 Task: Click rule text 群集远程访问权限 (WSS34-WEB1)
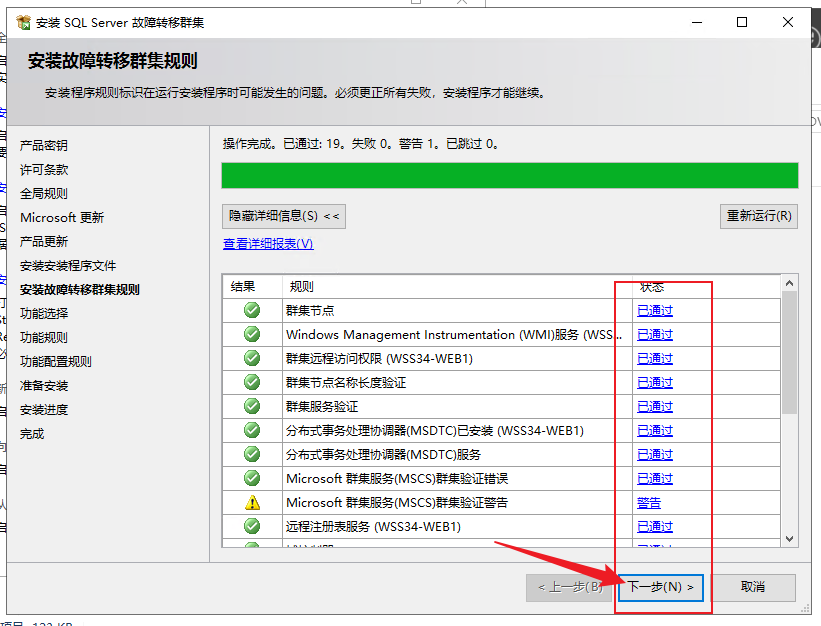pyautogui.click(x=379, y=359)
